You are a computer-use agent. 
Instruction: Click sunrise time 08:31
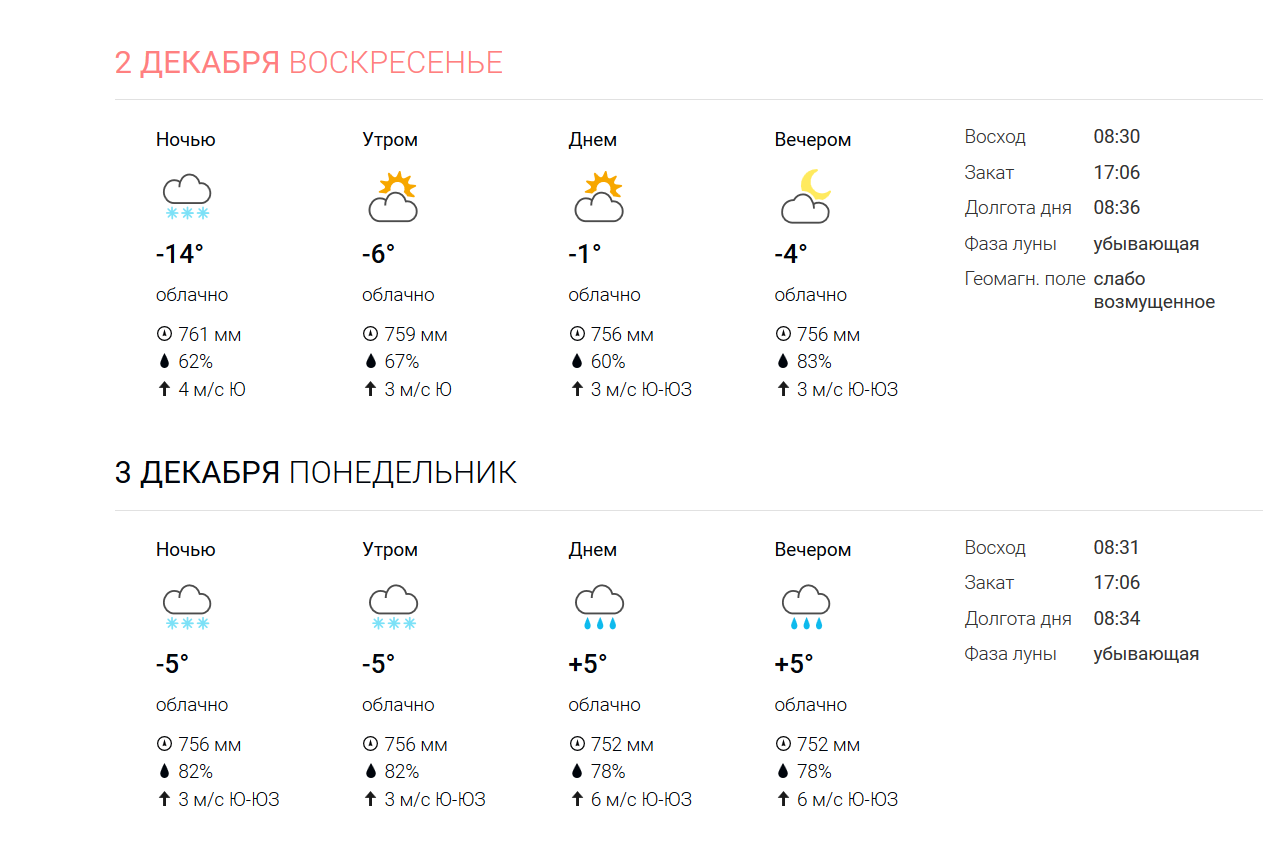1117,548
